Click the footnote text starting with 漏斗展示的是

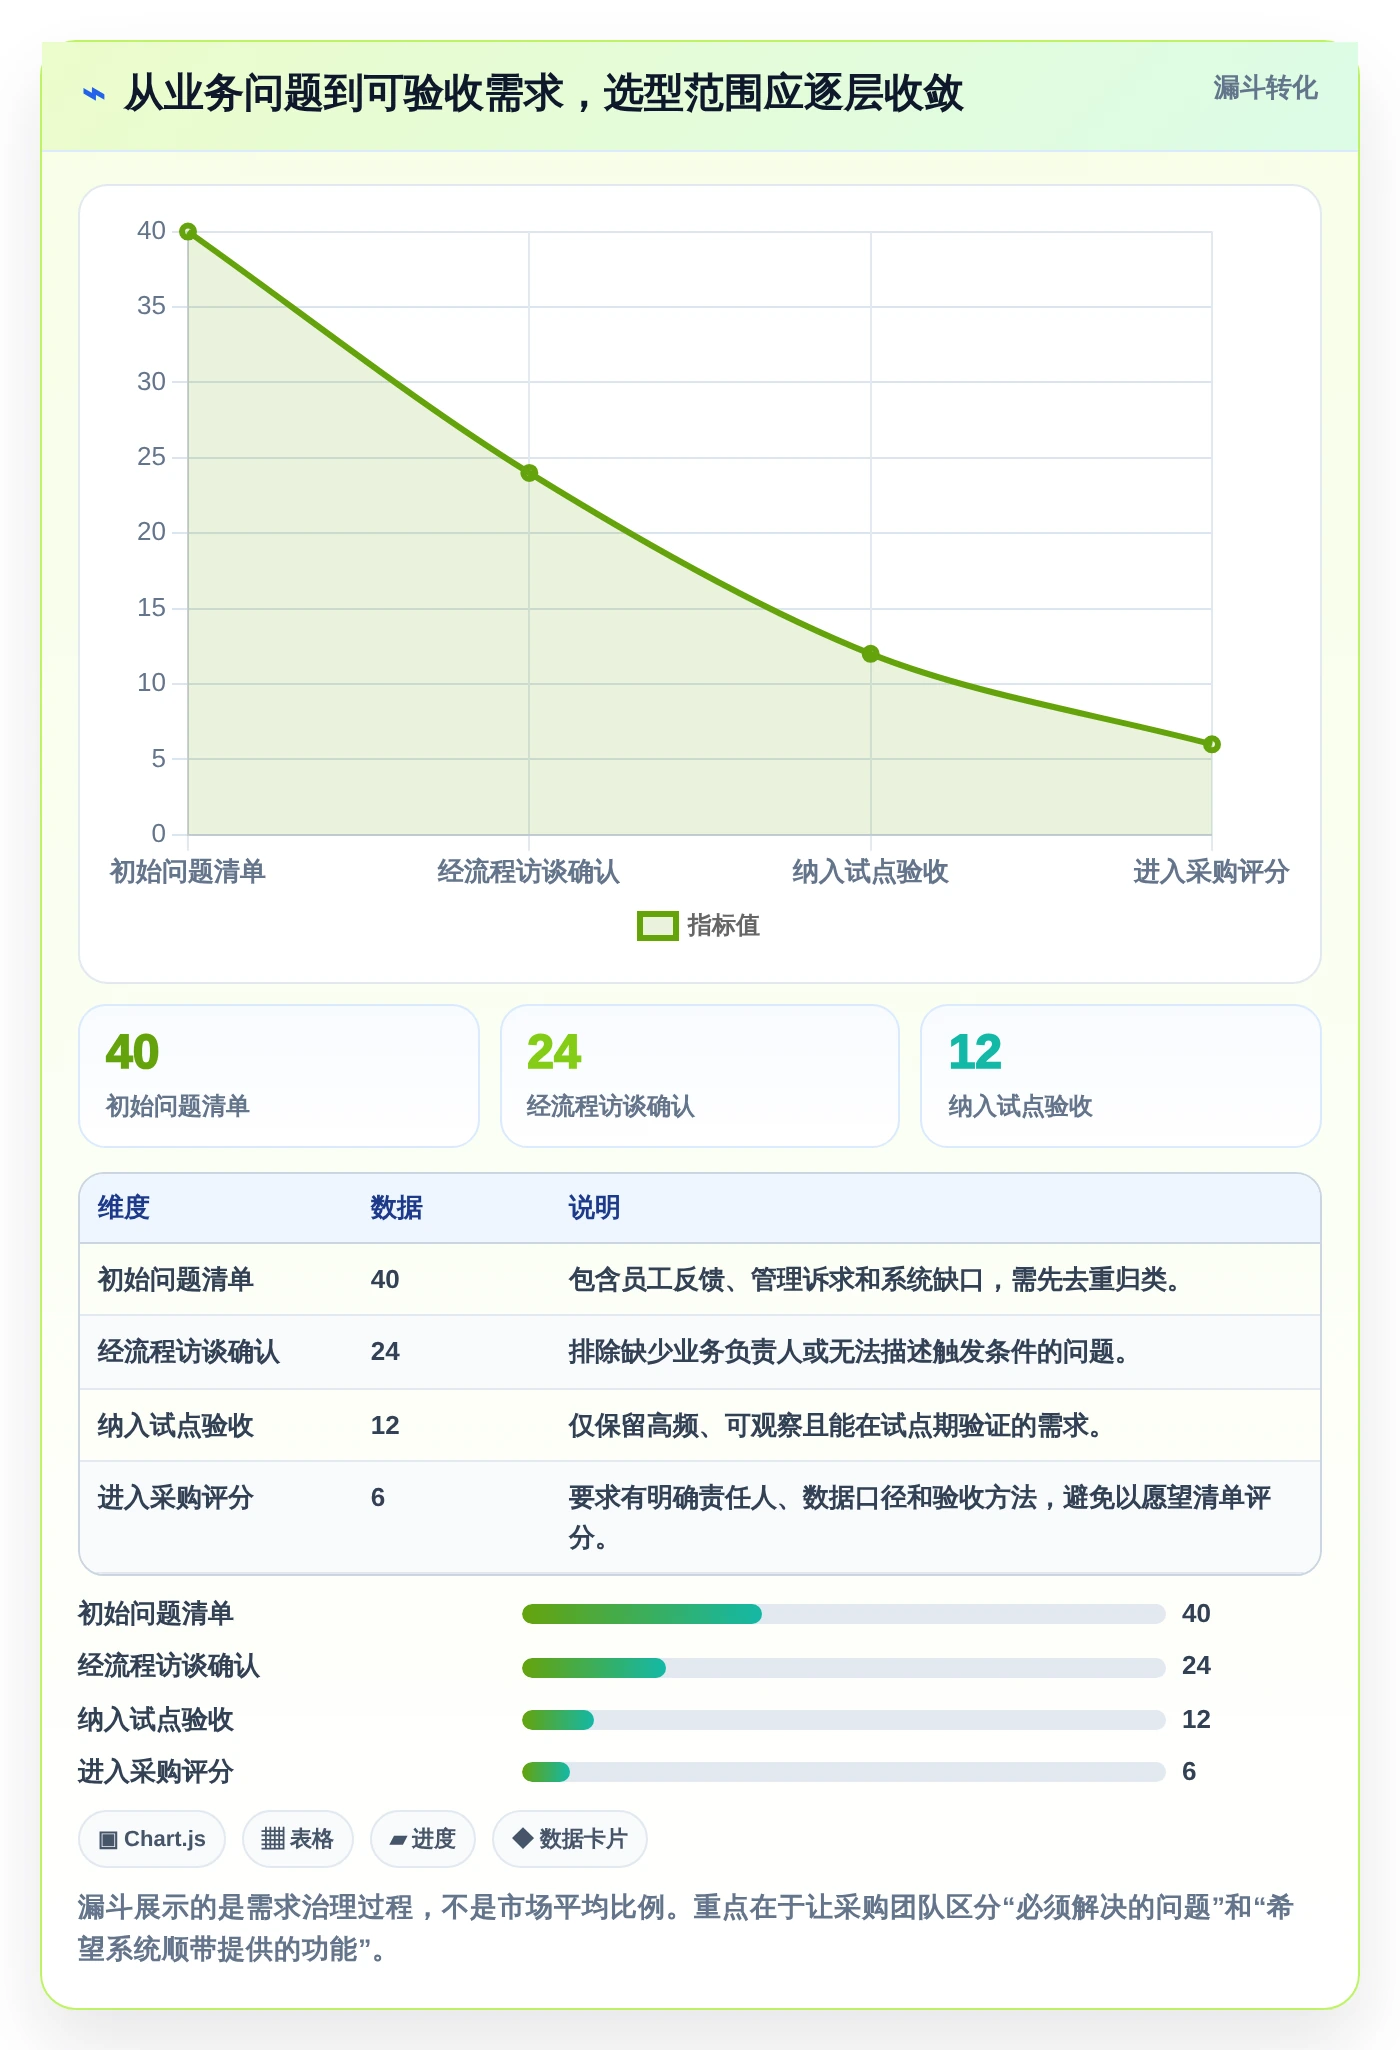tap(686, 1928)
